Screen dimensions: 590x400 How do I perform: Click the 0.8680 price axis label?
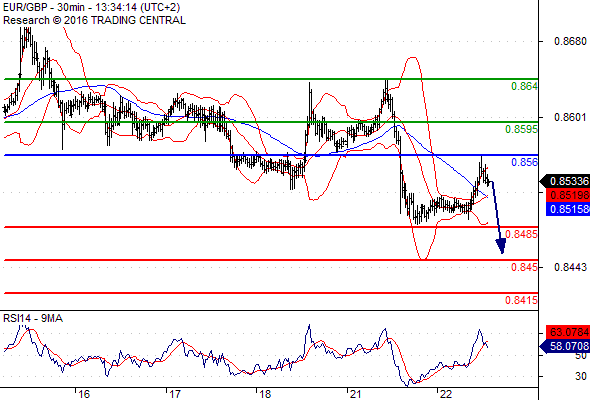coord(570,41)
